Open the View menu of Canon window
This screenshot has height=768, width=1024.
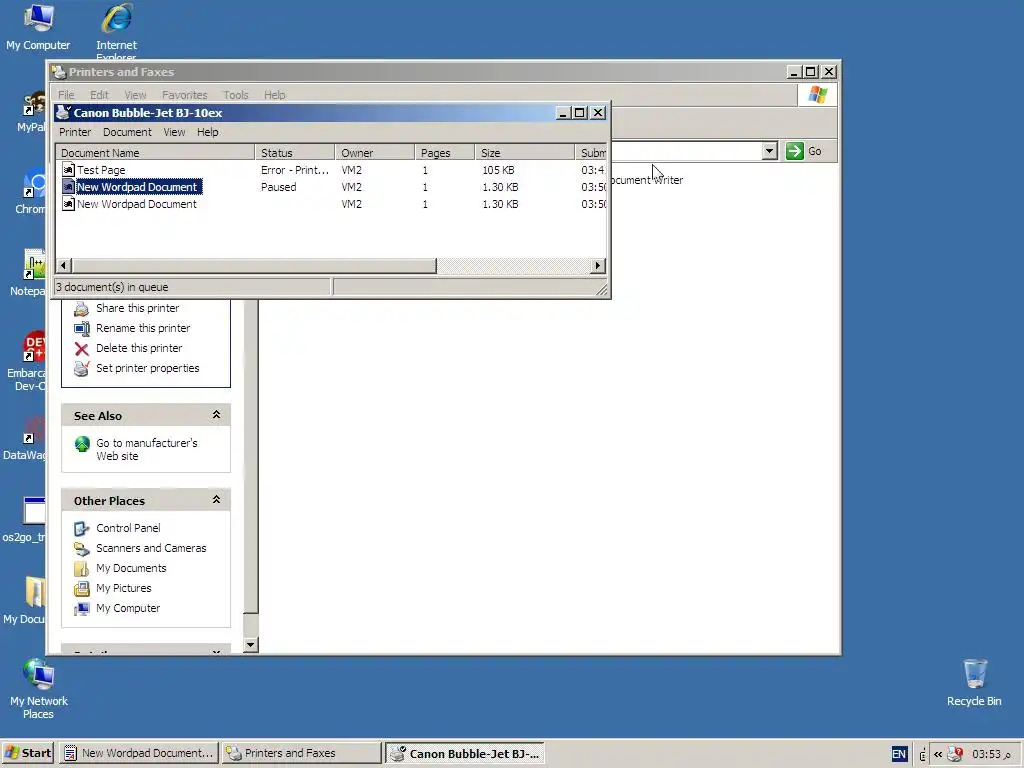click(x=174, y=132)
